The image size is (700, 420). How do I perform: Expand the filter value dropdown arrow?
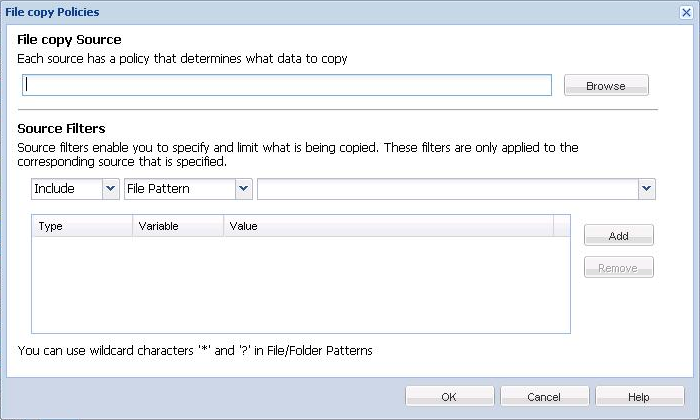coord(646,188)
